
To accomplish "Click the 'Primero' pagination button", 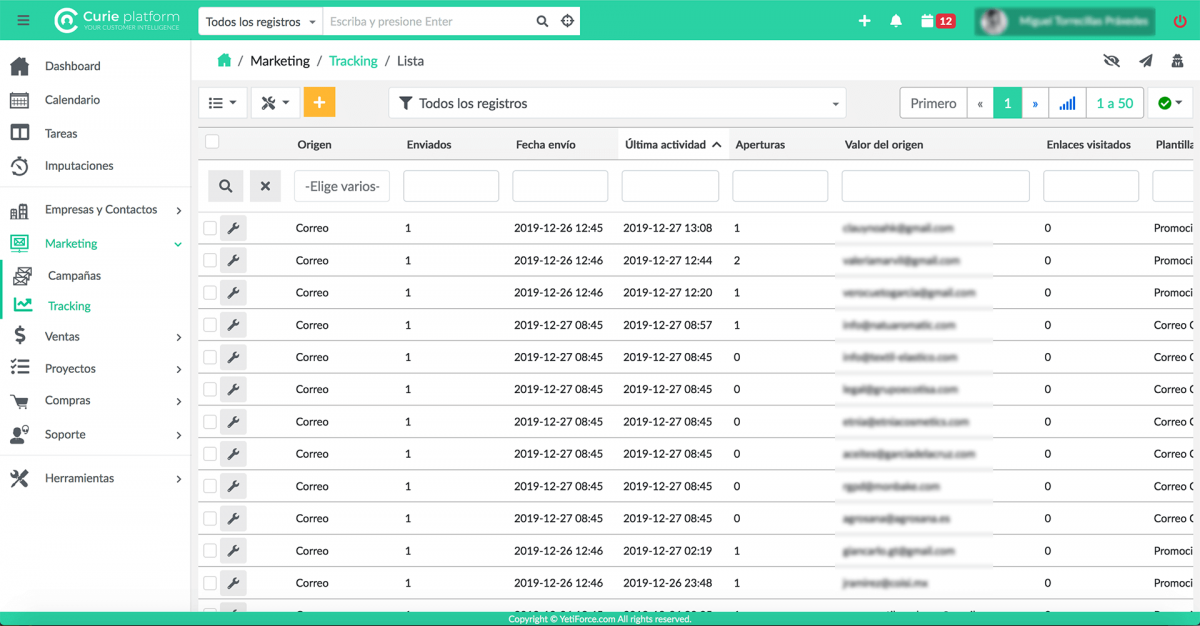I will pyautogui.click(x=933, y=103).
